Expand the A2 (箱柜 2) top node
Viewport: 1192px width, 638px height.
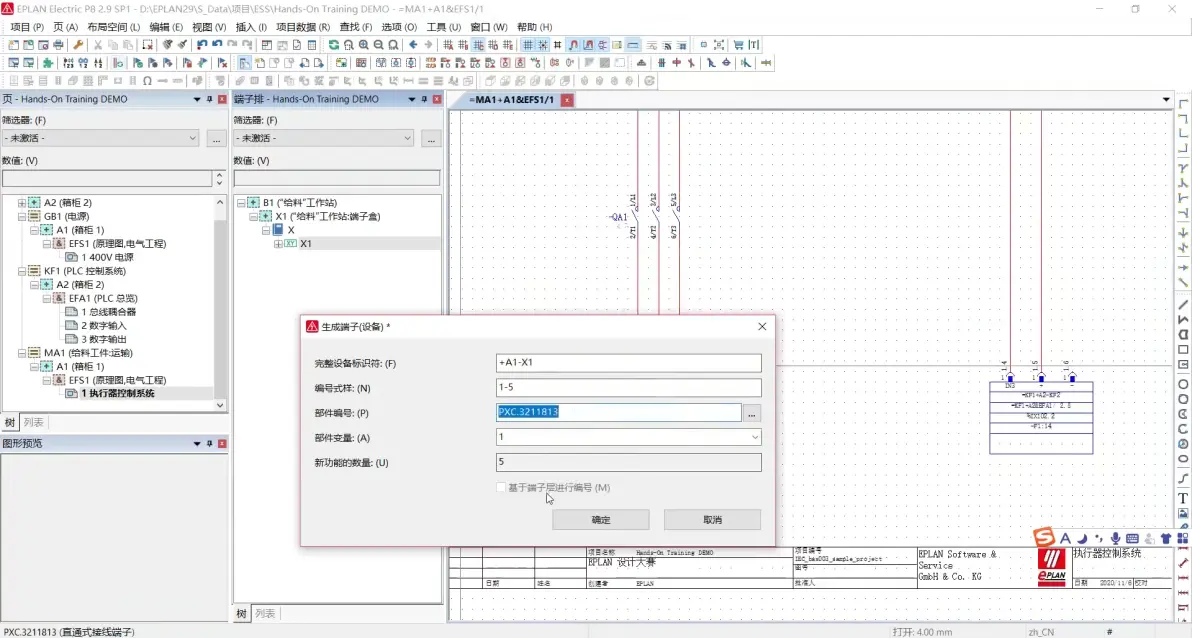(x=22, y=202)
